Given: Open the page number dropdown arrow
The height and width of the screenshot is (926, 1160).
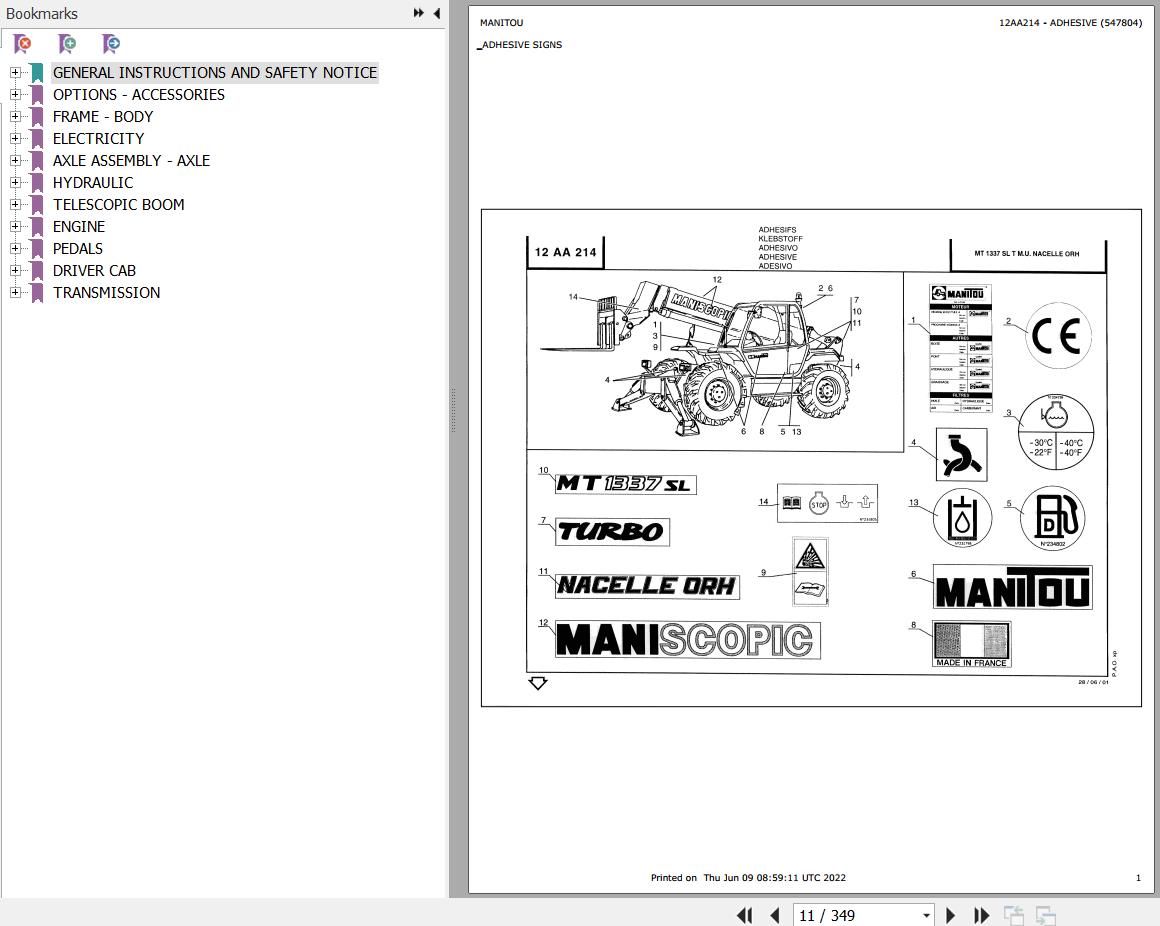Looking at the screenshot, I should click(x=925, y=916).
